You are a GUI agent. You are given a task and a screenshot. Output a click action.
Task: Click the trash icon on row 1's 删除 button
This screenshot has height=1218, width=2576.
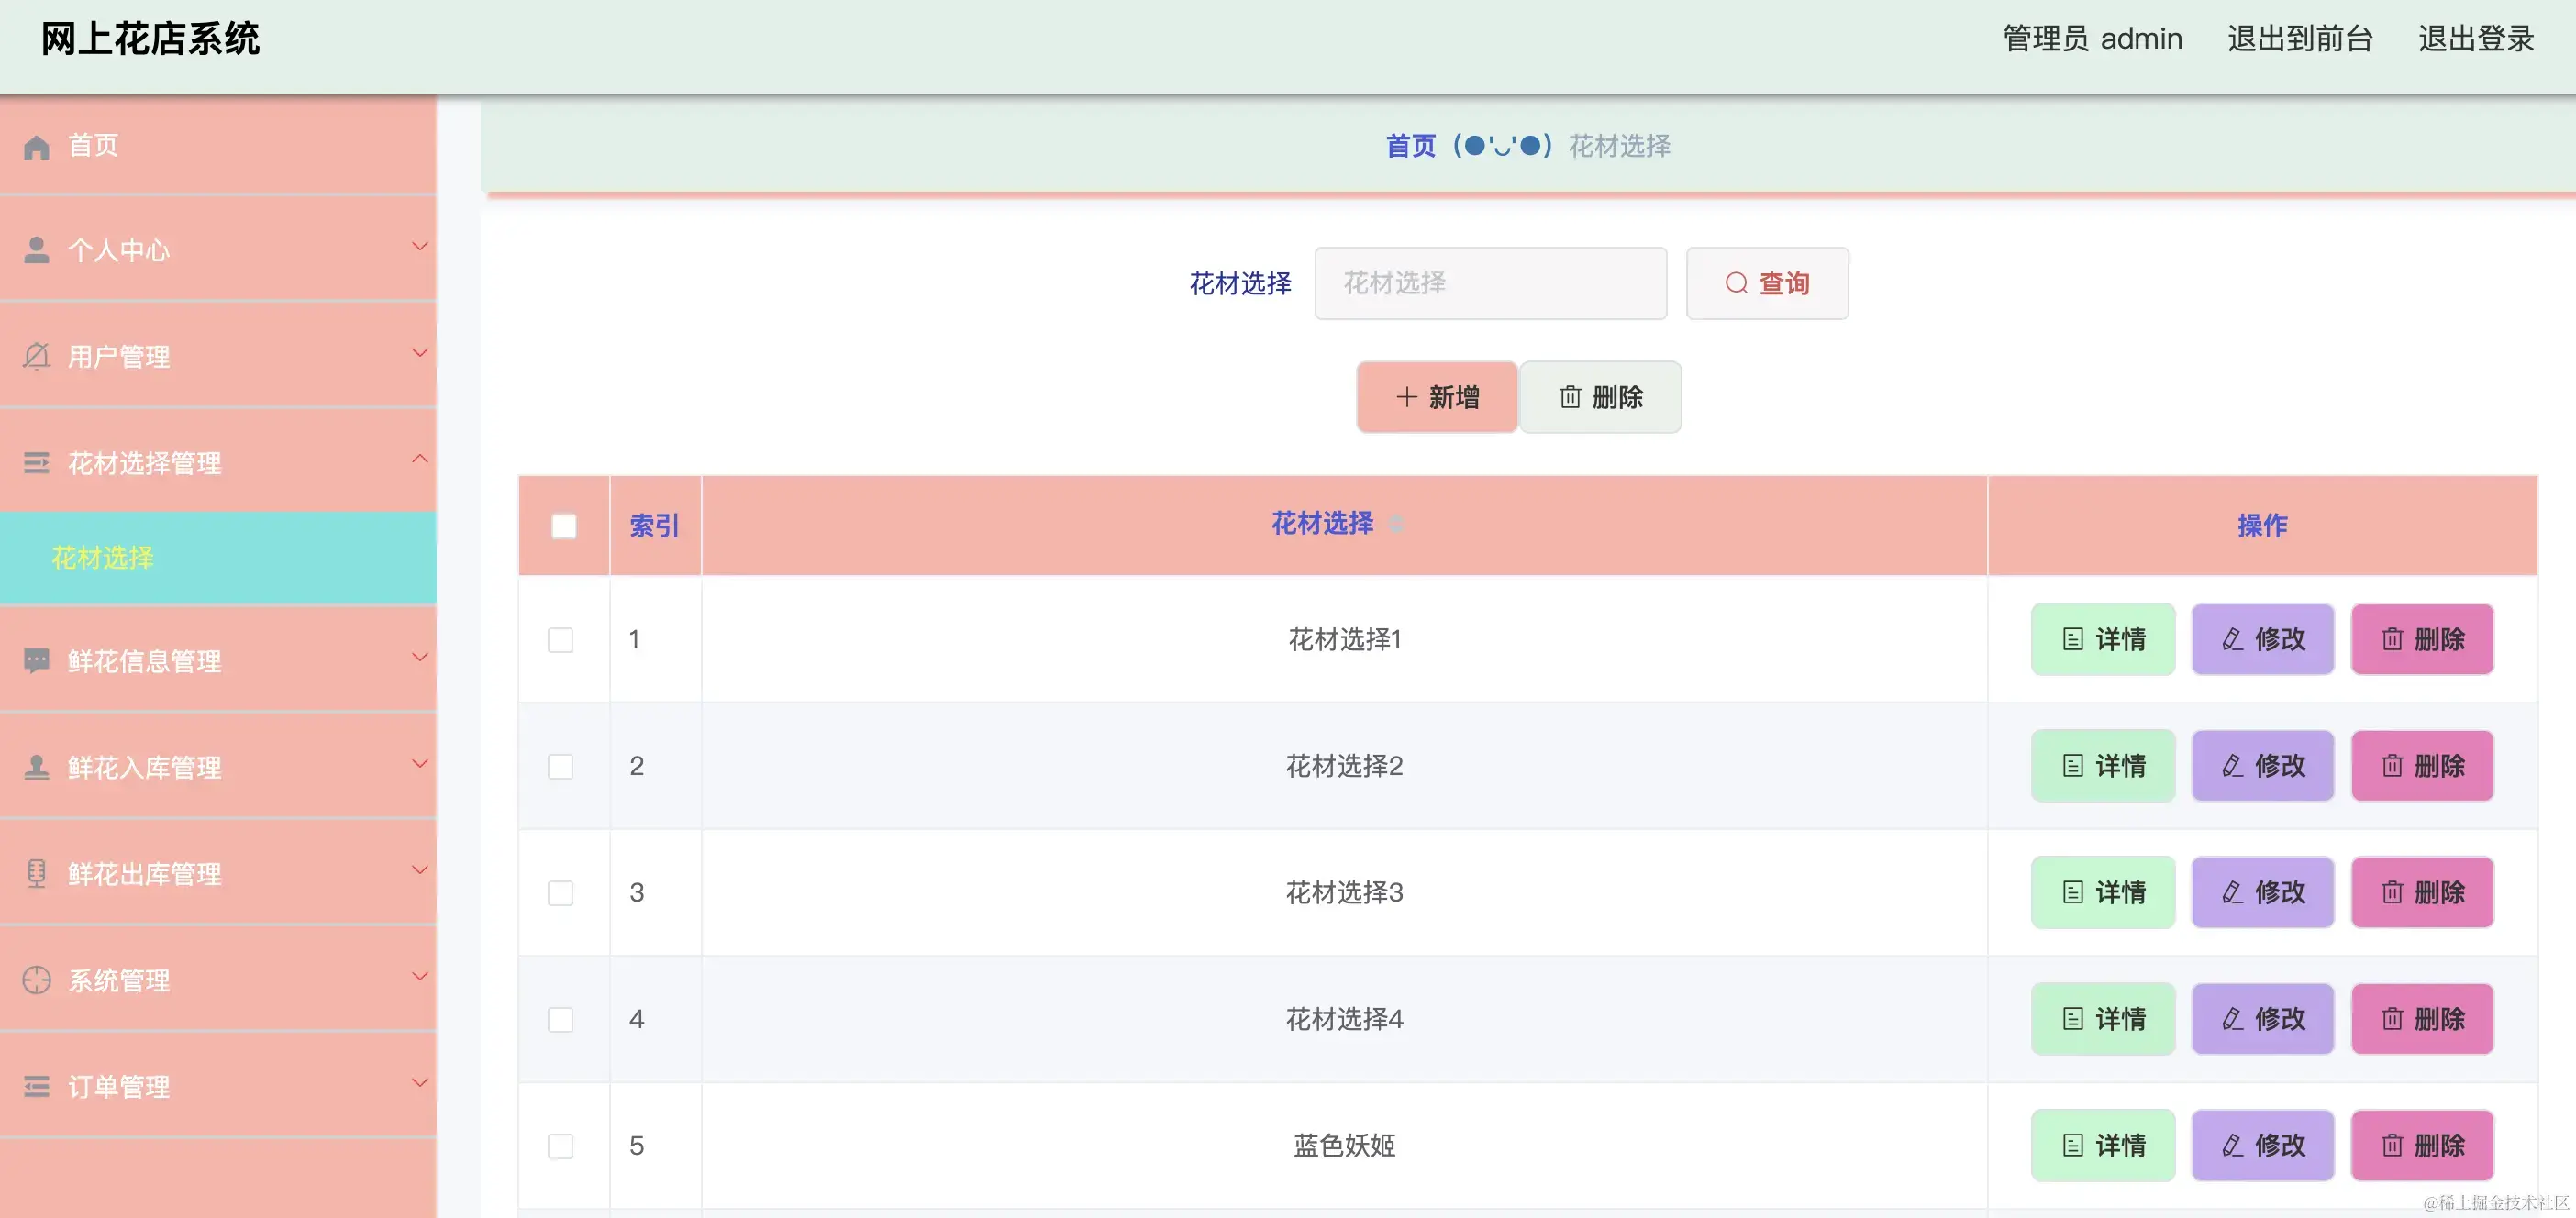[x=2392, y=639]
